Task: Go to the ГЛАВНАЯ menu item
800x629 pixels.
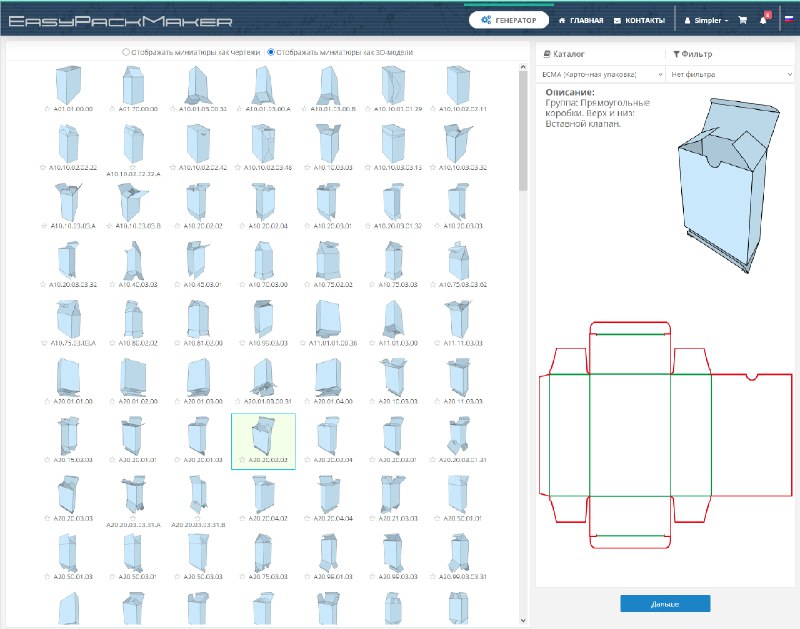Action: [581, 20]
